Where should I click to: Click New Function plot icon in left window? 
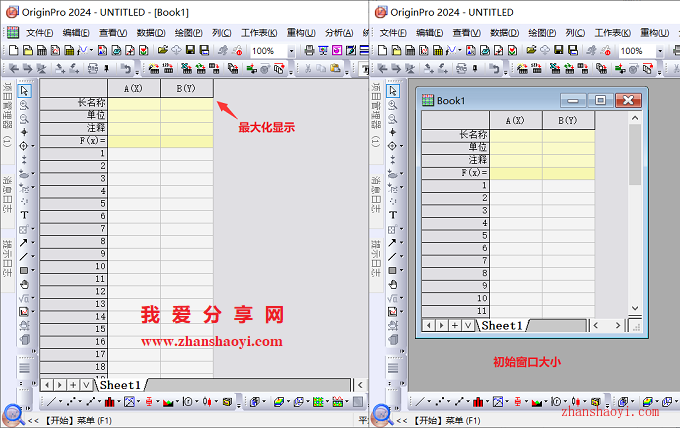click(82, 51)
